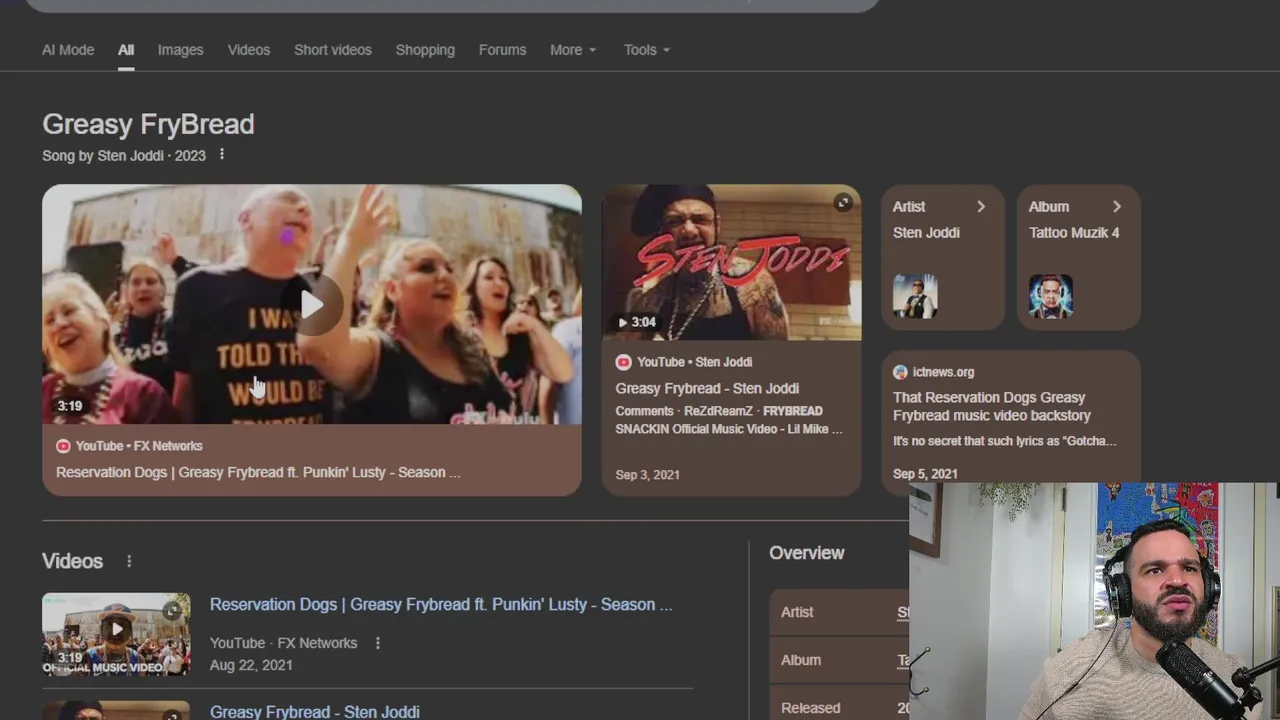Open Reservation Dogs Greasy Frybread featured title
The height and width of the screenshot is (720, 1280).
click(x=258, y=472)
